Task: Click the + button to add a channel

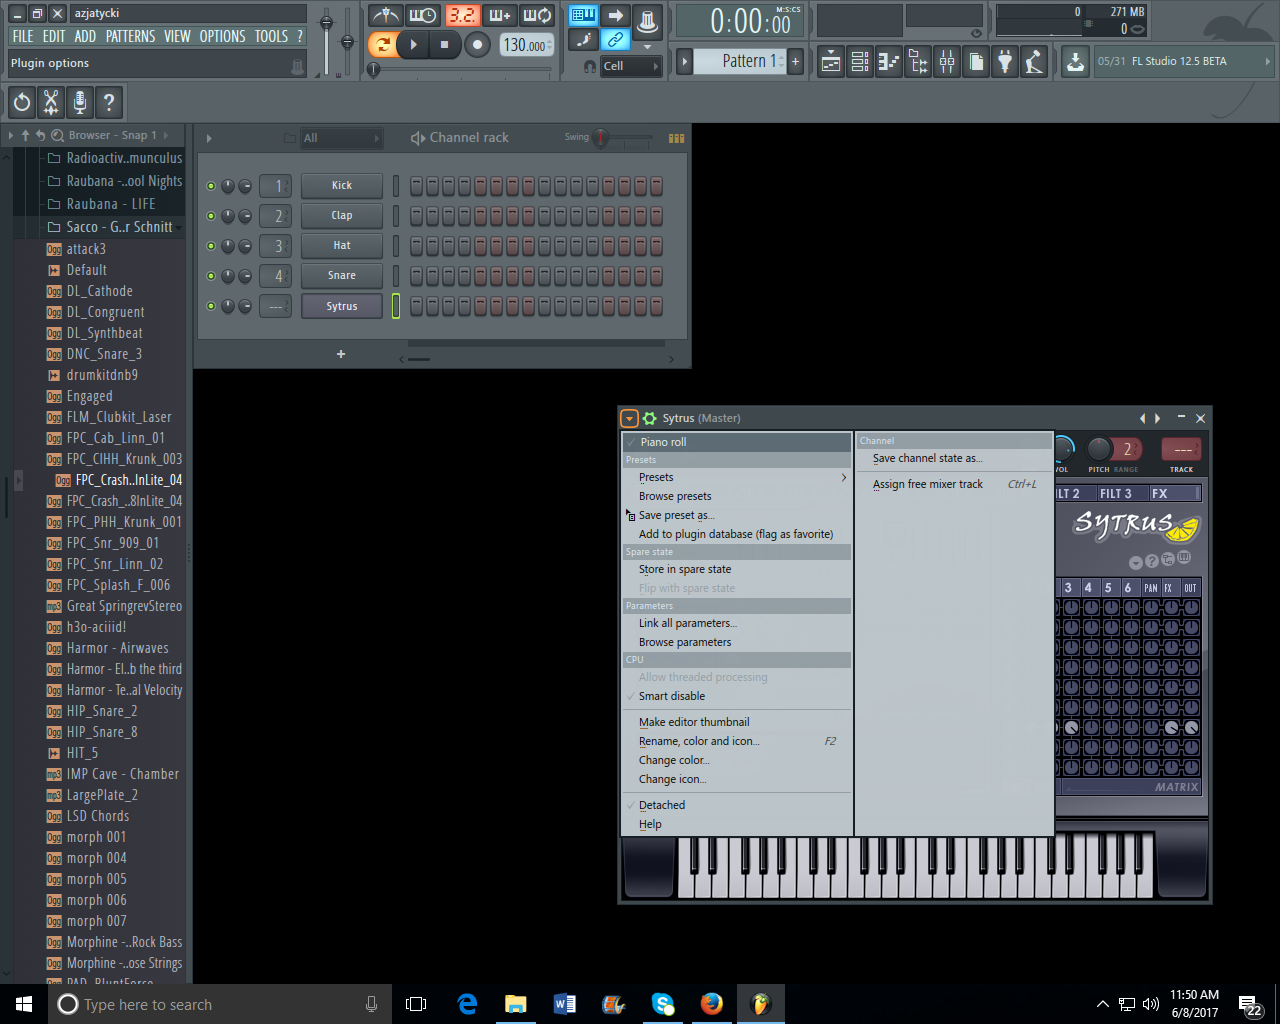Action: pyautogui.click(x=340, y=354)
